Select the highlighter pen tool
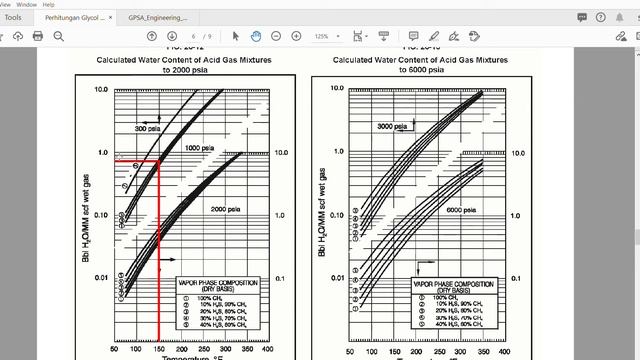The width and height of the screenshot is (640, 360). (x=434, y=36)
